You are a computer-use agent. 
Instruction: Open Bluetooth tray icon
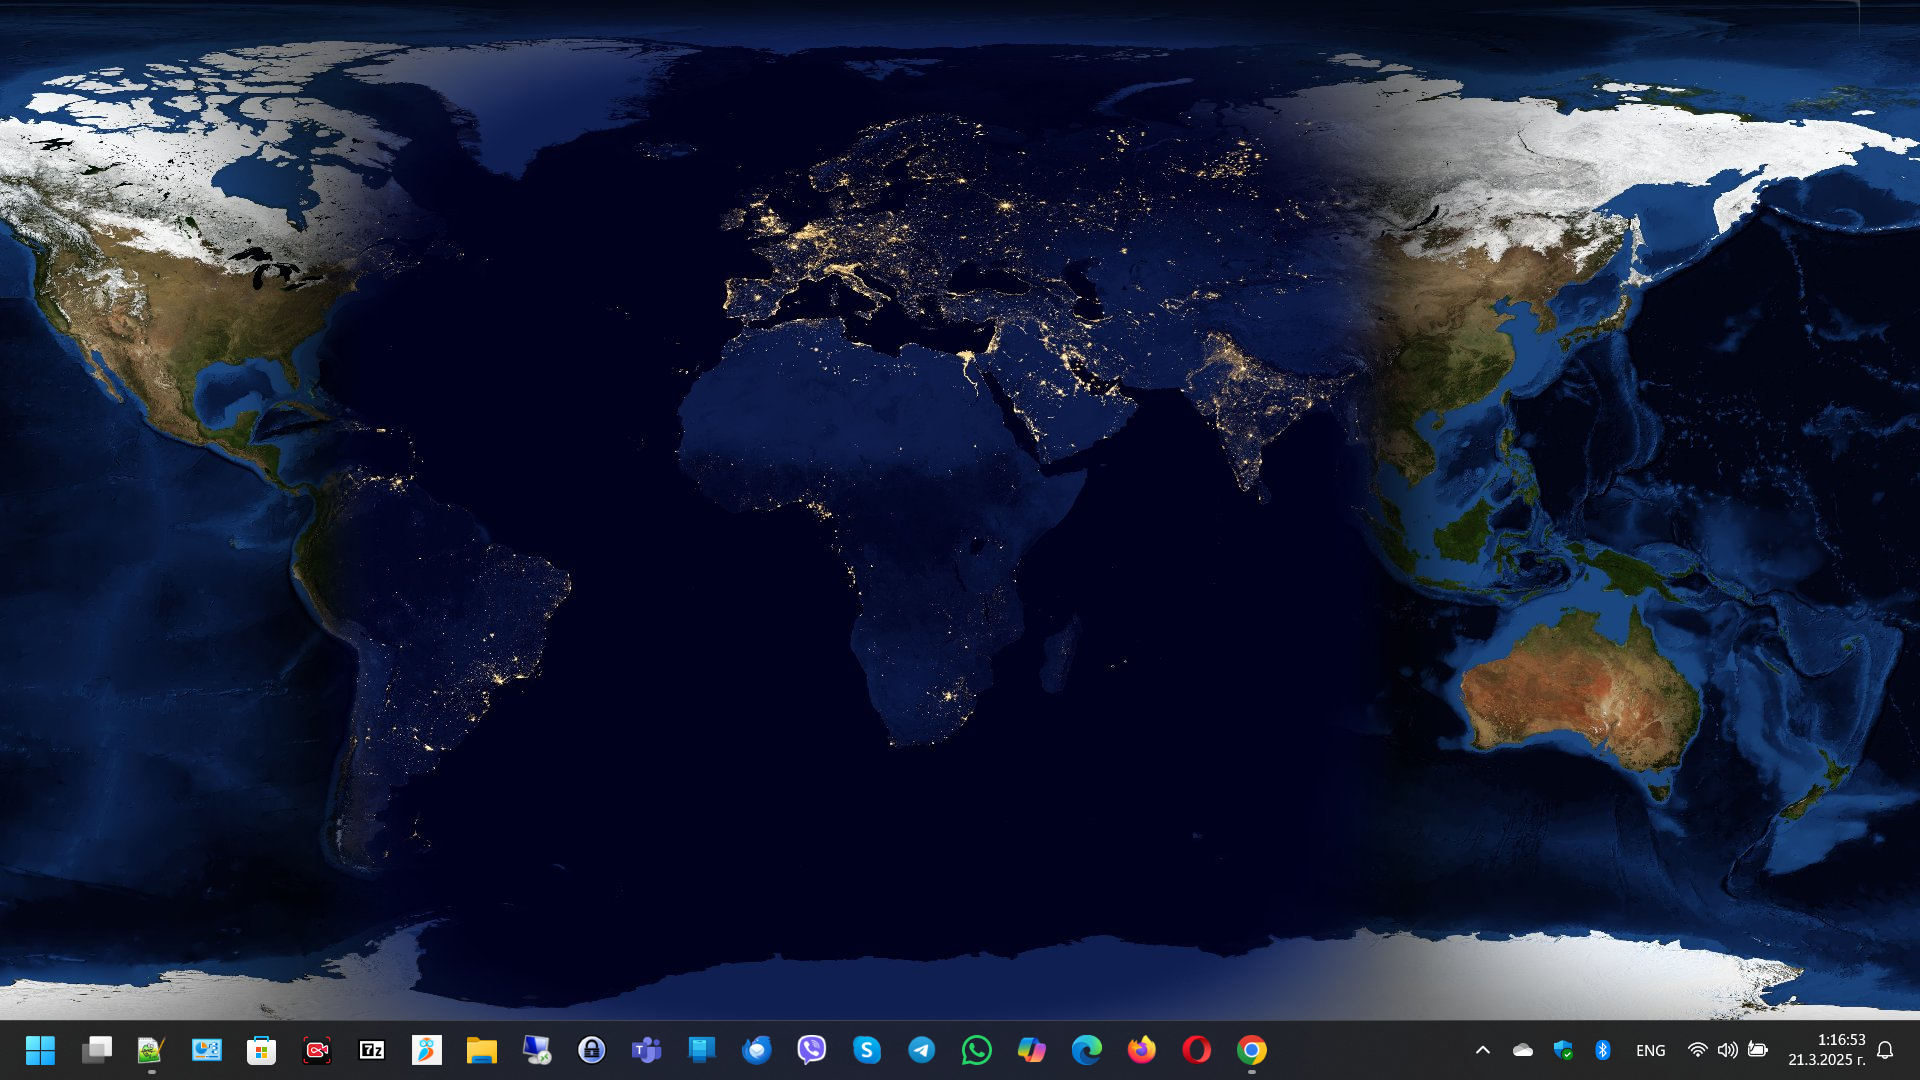(1603, 1050)
